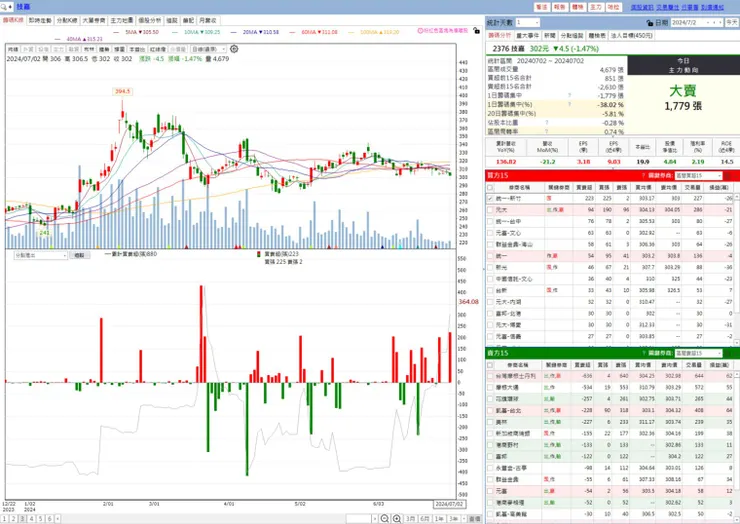
Task: Click the next-day arrow in the date field
Action: click(720, 23)
